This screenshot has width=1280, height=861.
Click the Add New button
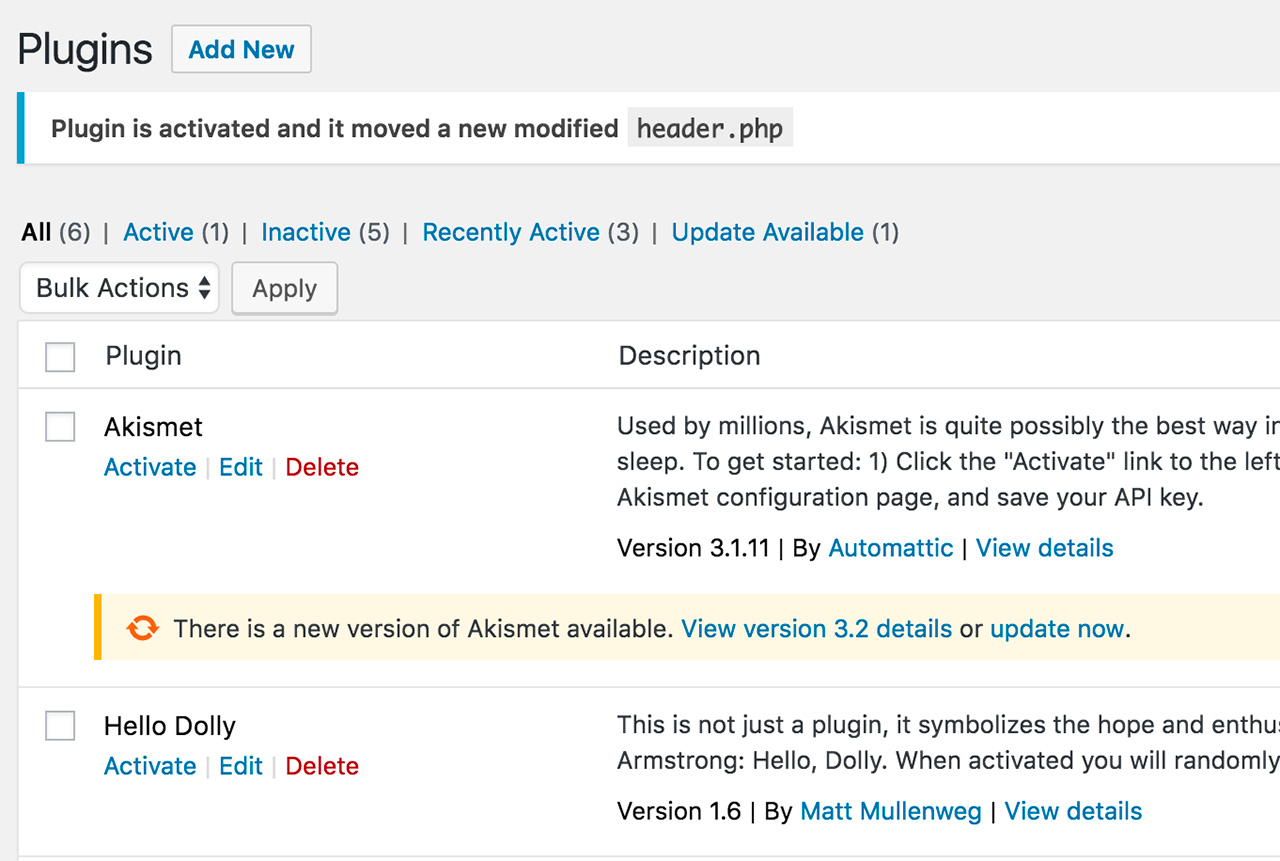coord(241,48)
